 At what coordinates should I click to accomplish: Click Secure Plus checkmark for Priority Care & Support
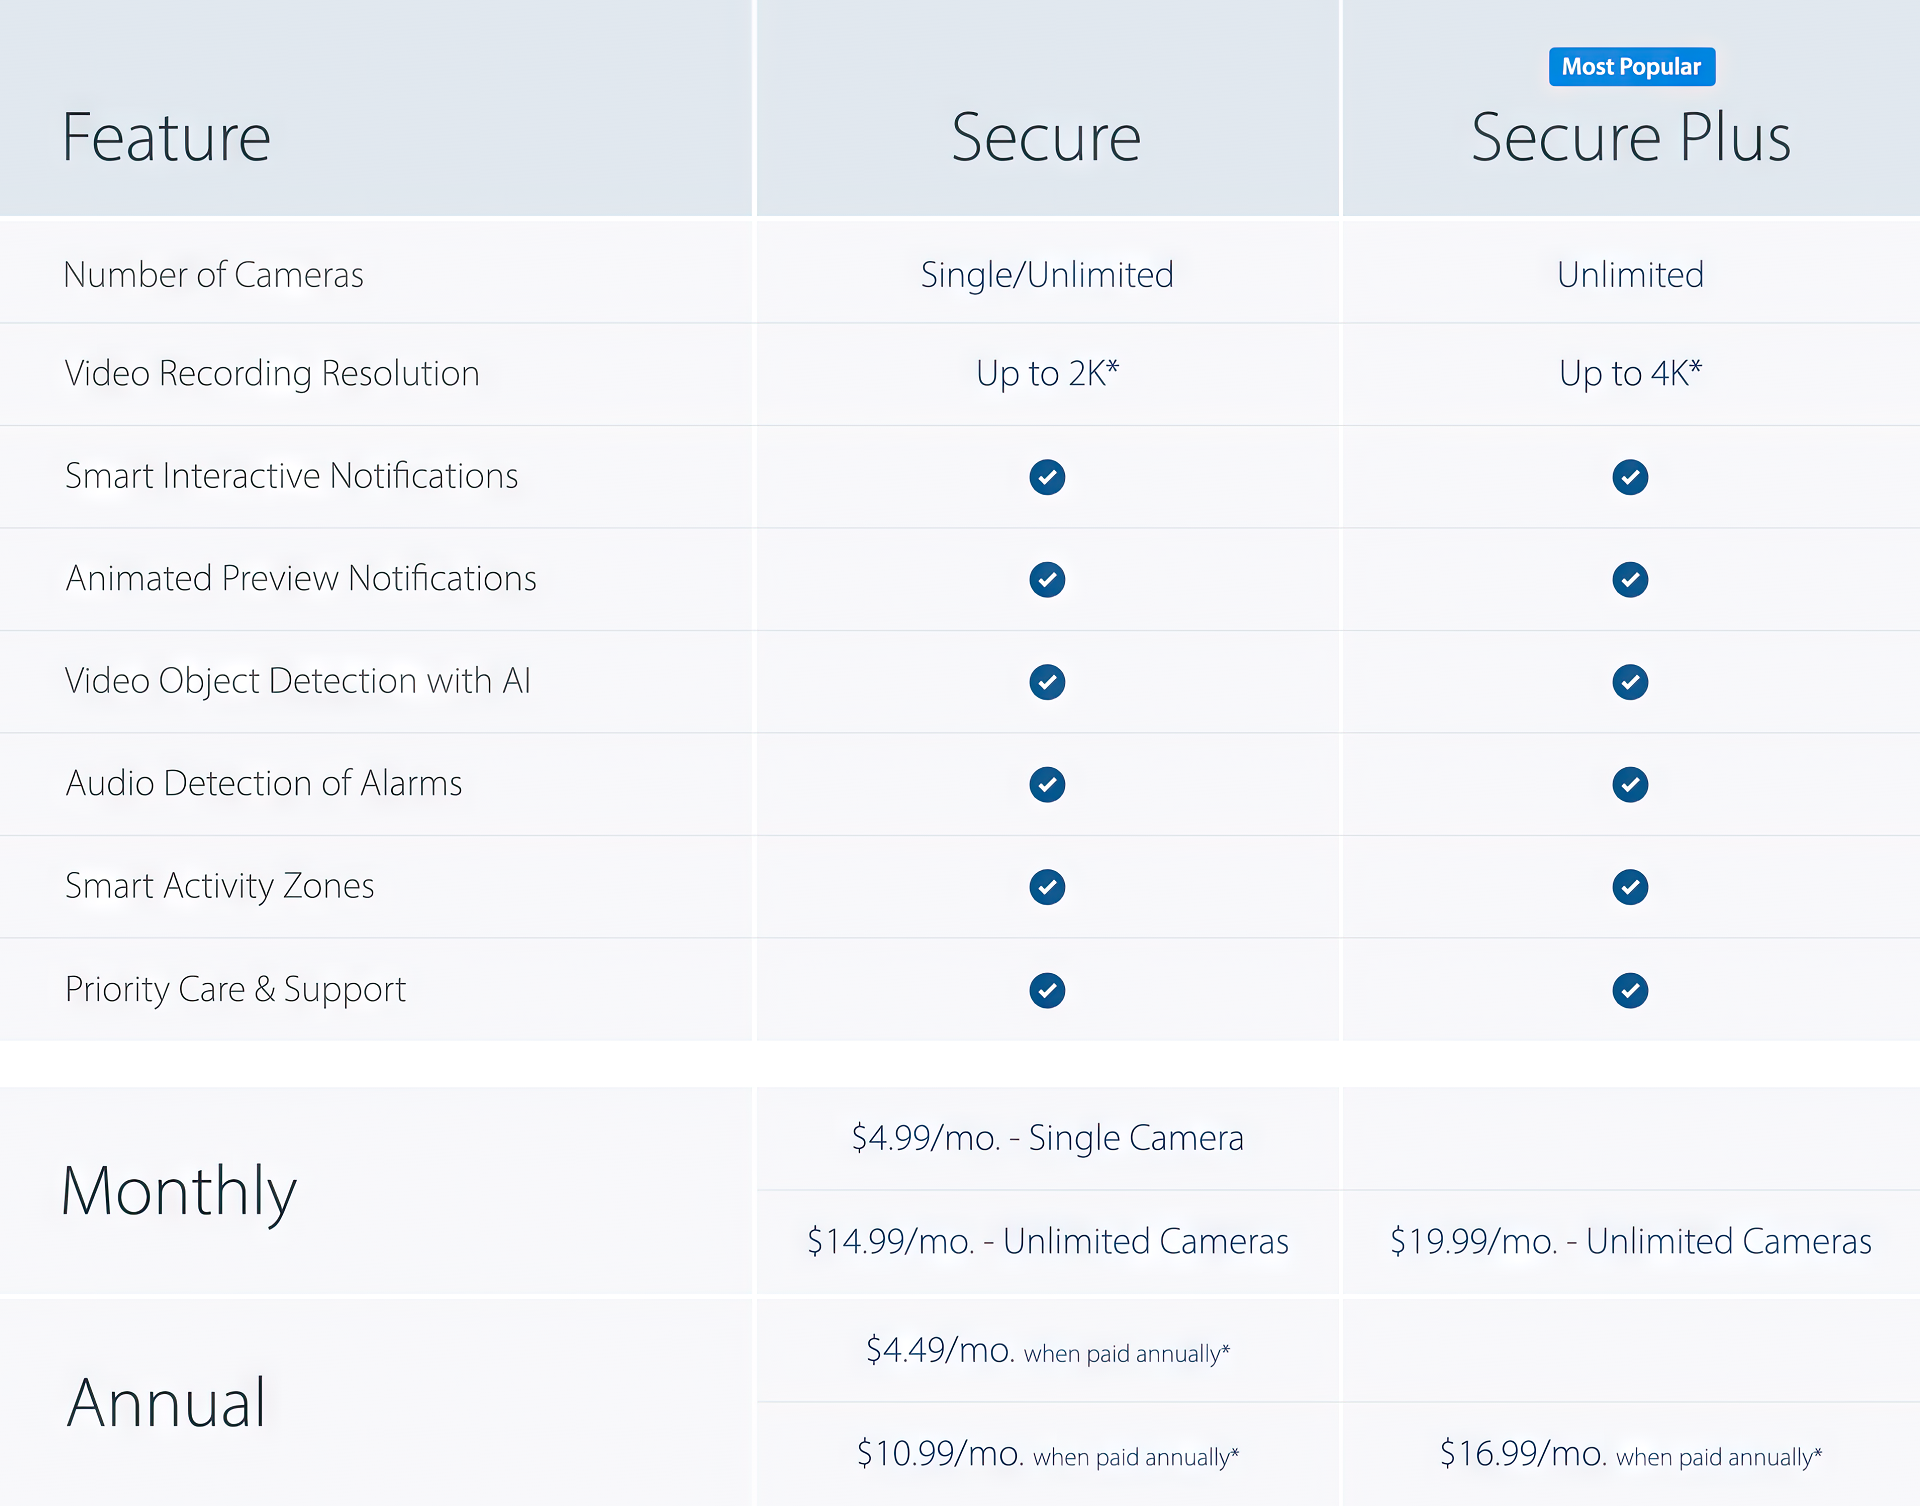tap(1630, 990)
